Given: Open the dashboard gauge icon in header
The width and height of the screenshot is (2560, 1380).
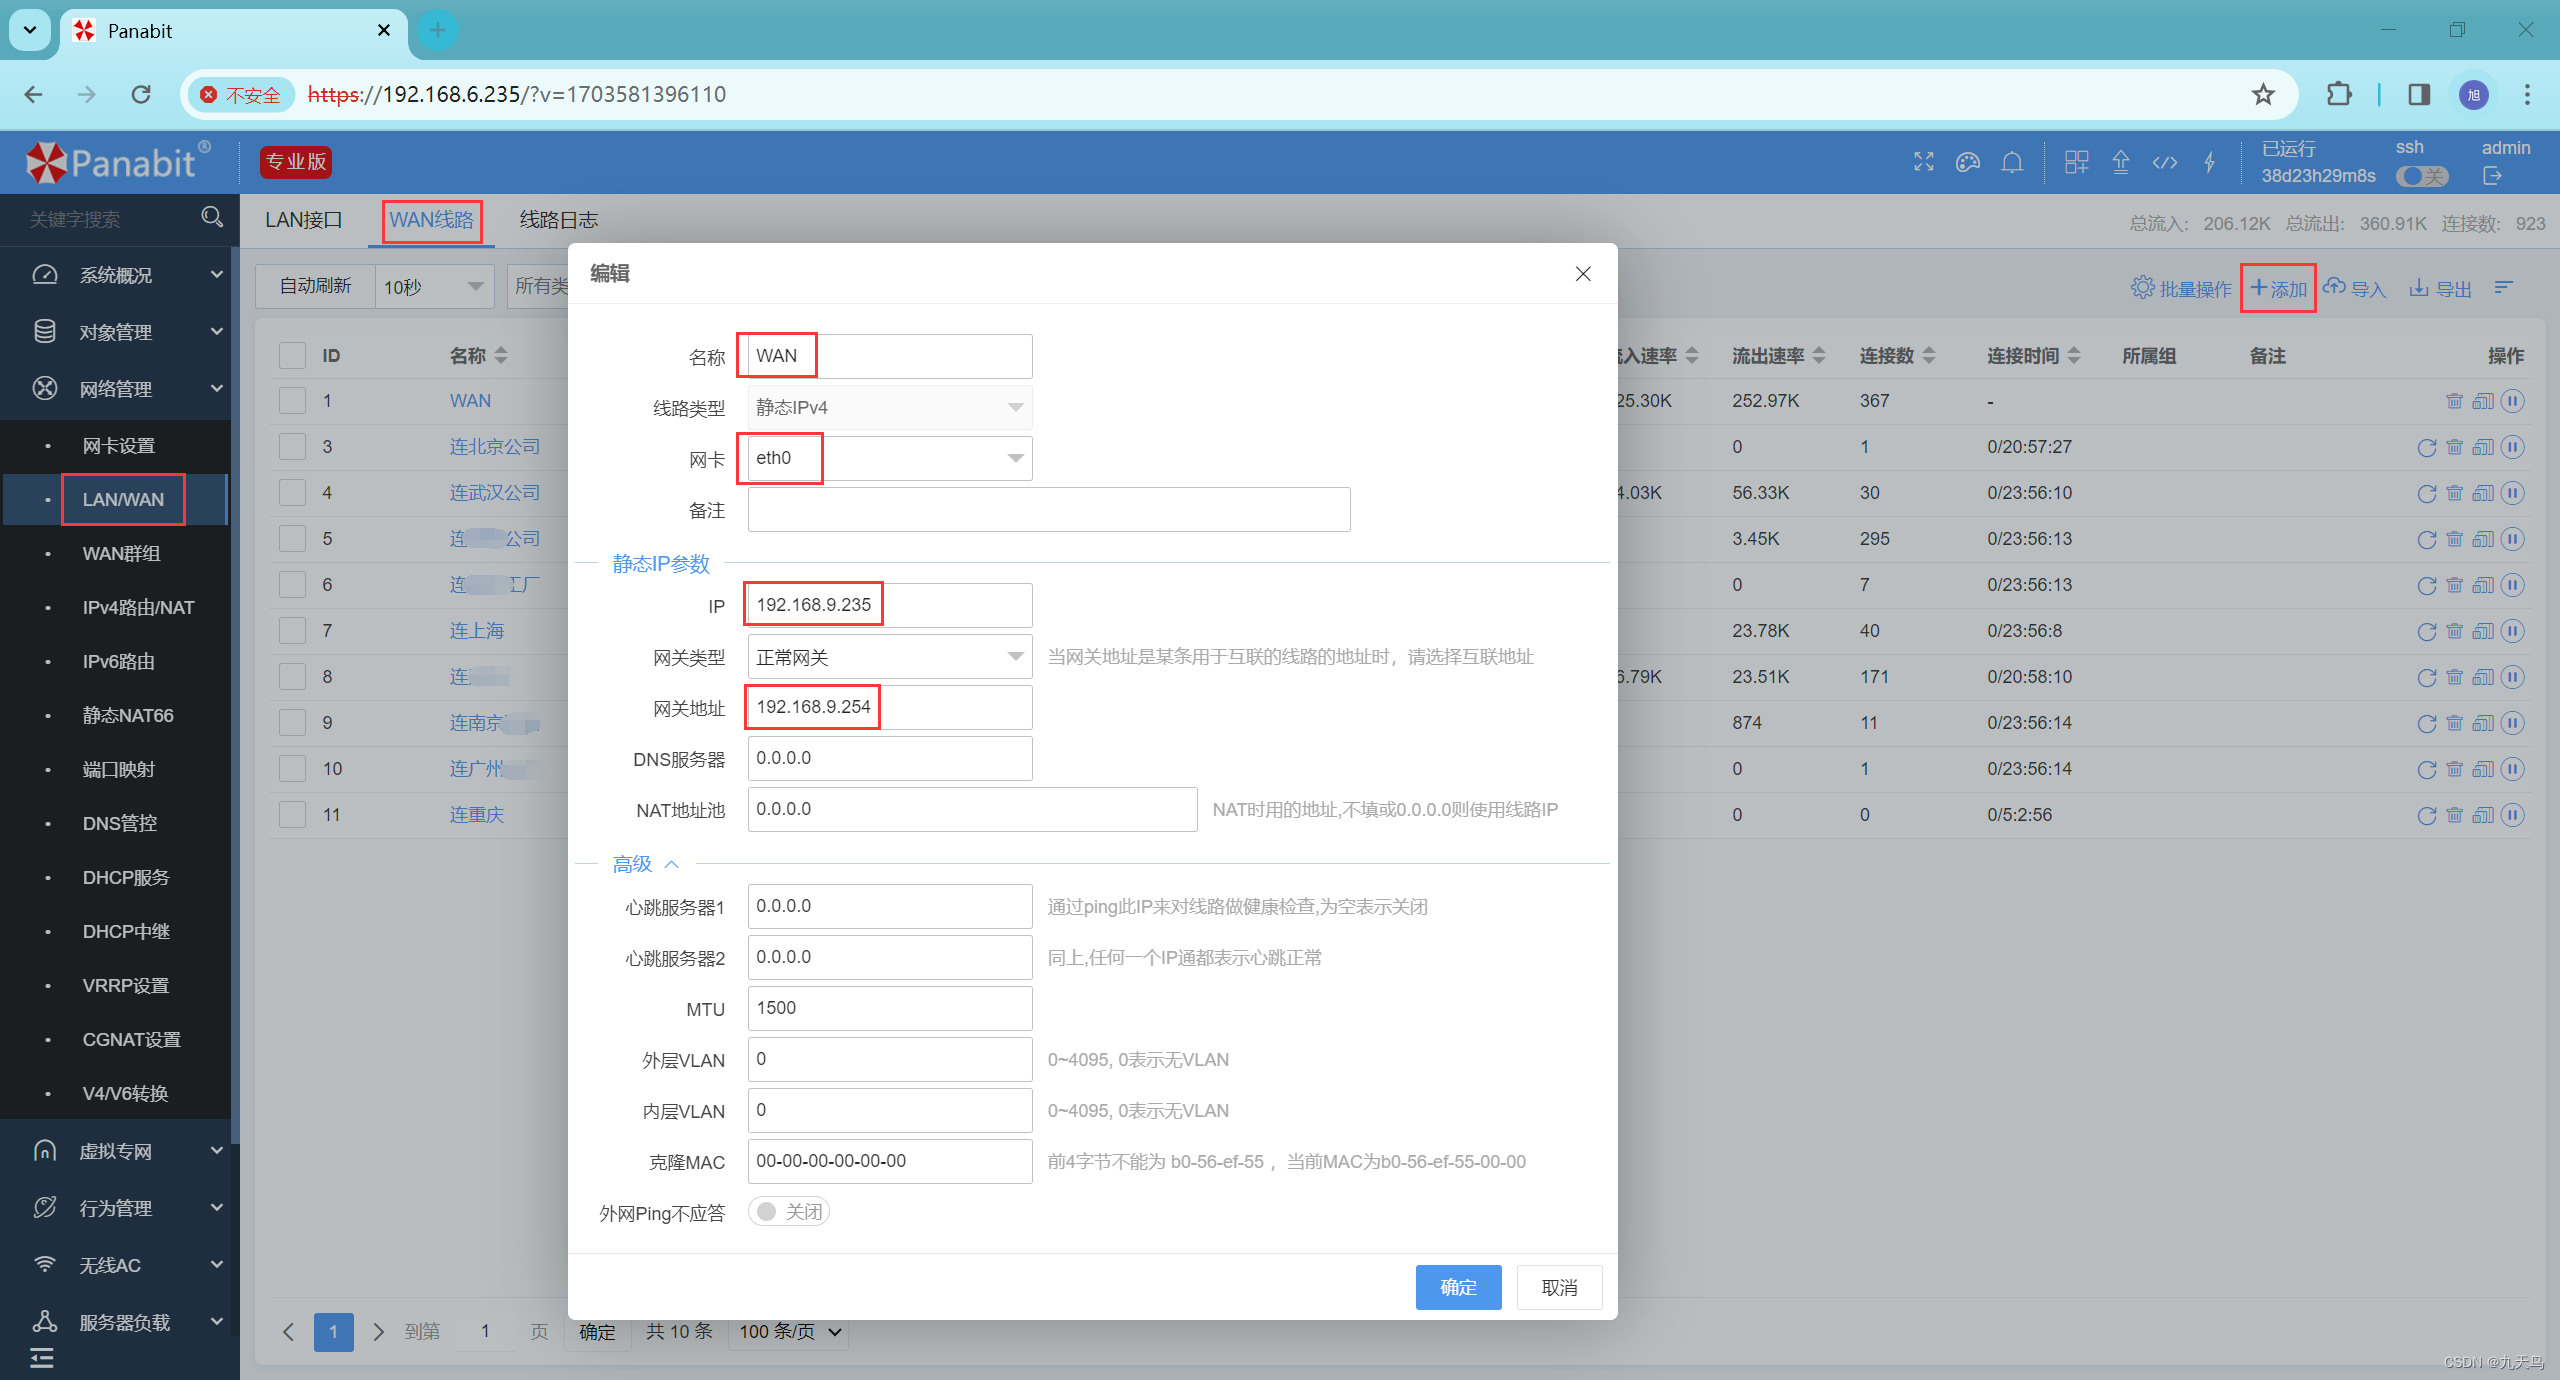Looking at the screenshot, I should (x=1968, y=162).
